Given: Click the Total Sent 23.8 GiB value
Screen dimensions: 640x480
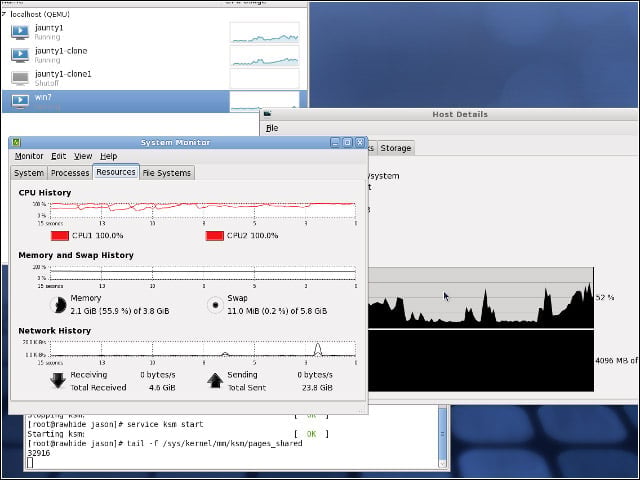Looking at the screenshot, I should [317, 387].
